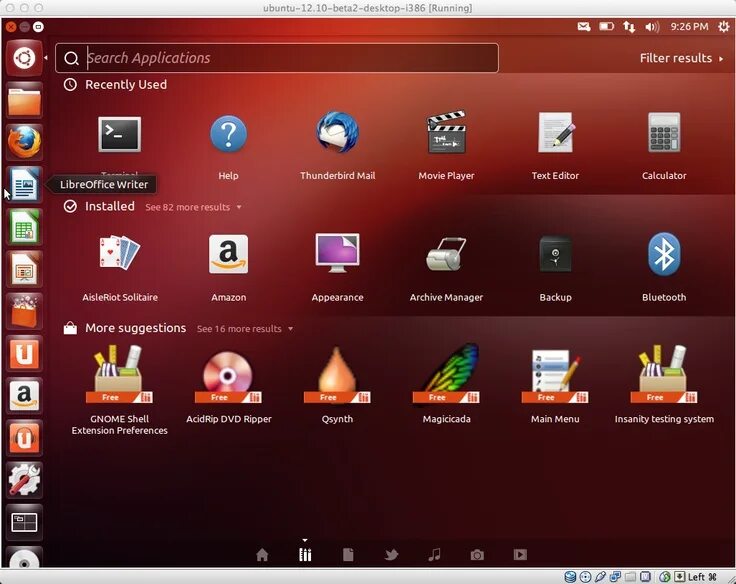
Task: Open Ubuntu One Music Store in launcher
Action: 24,438
